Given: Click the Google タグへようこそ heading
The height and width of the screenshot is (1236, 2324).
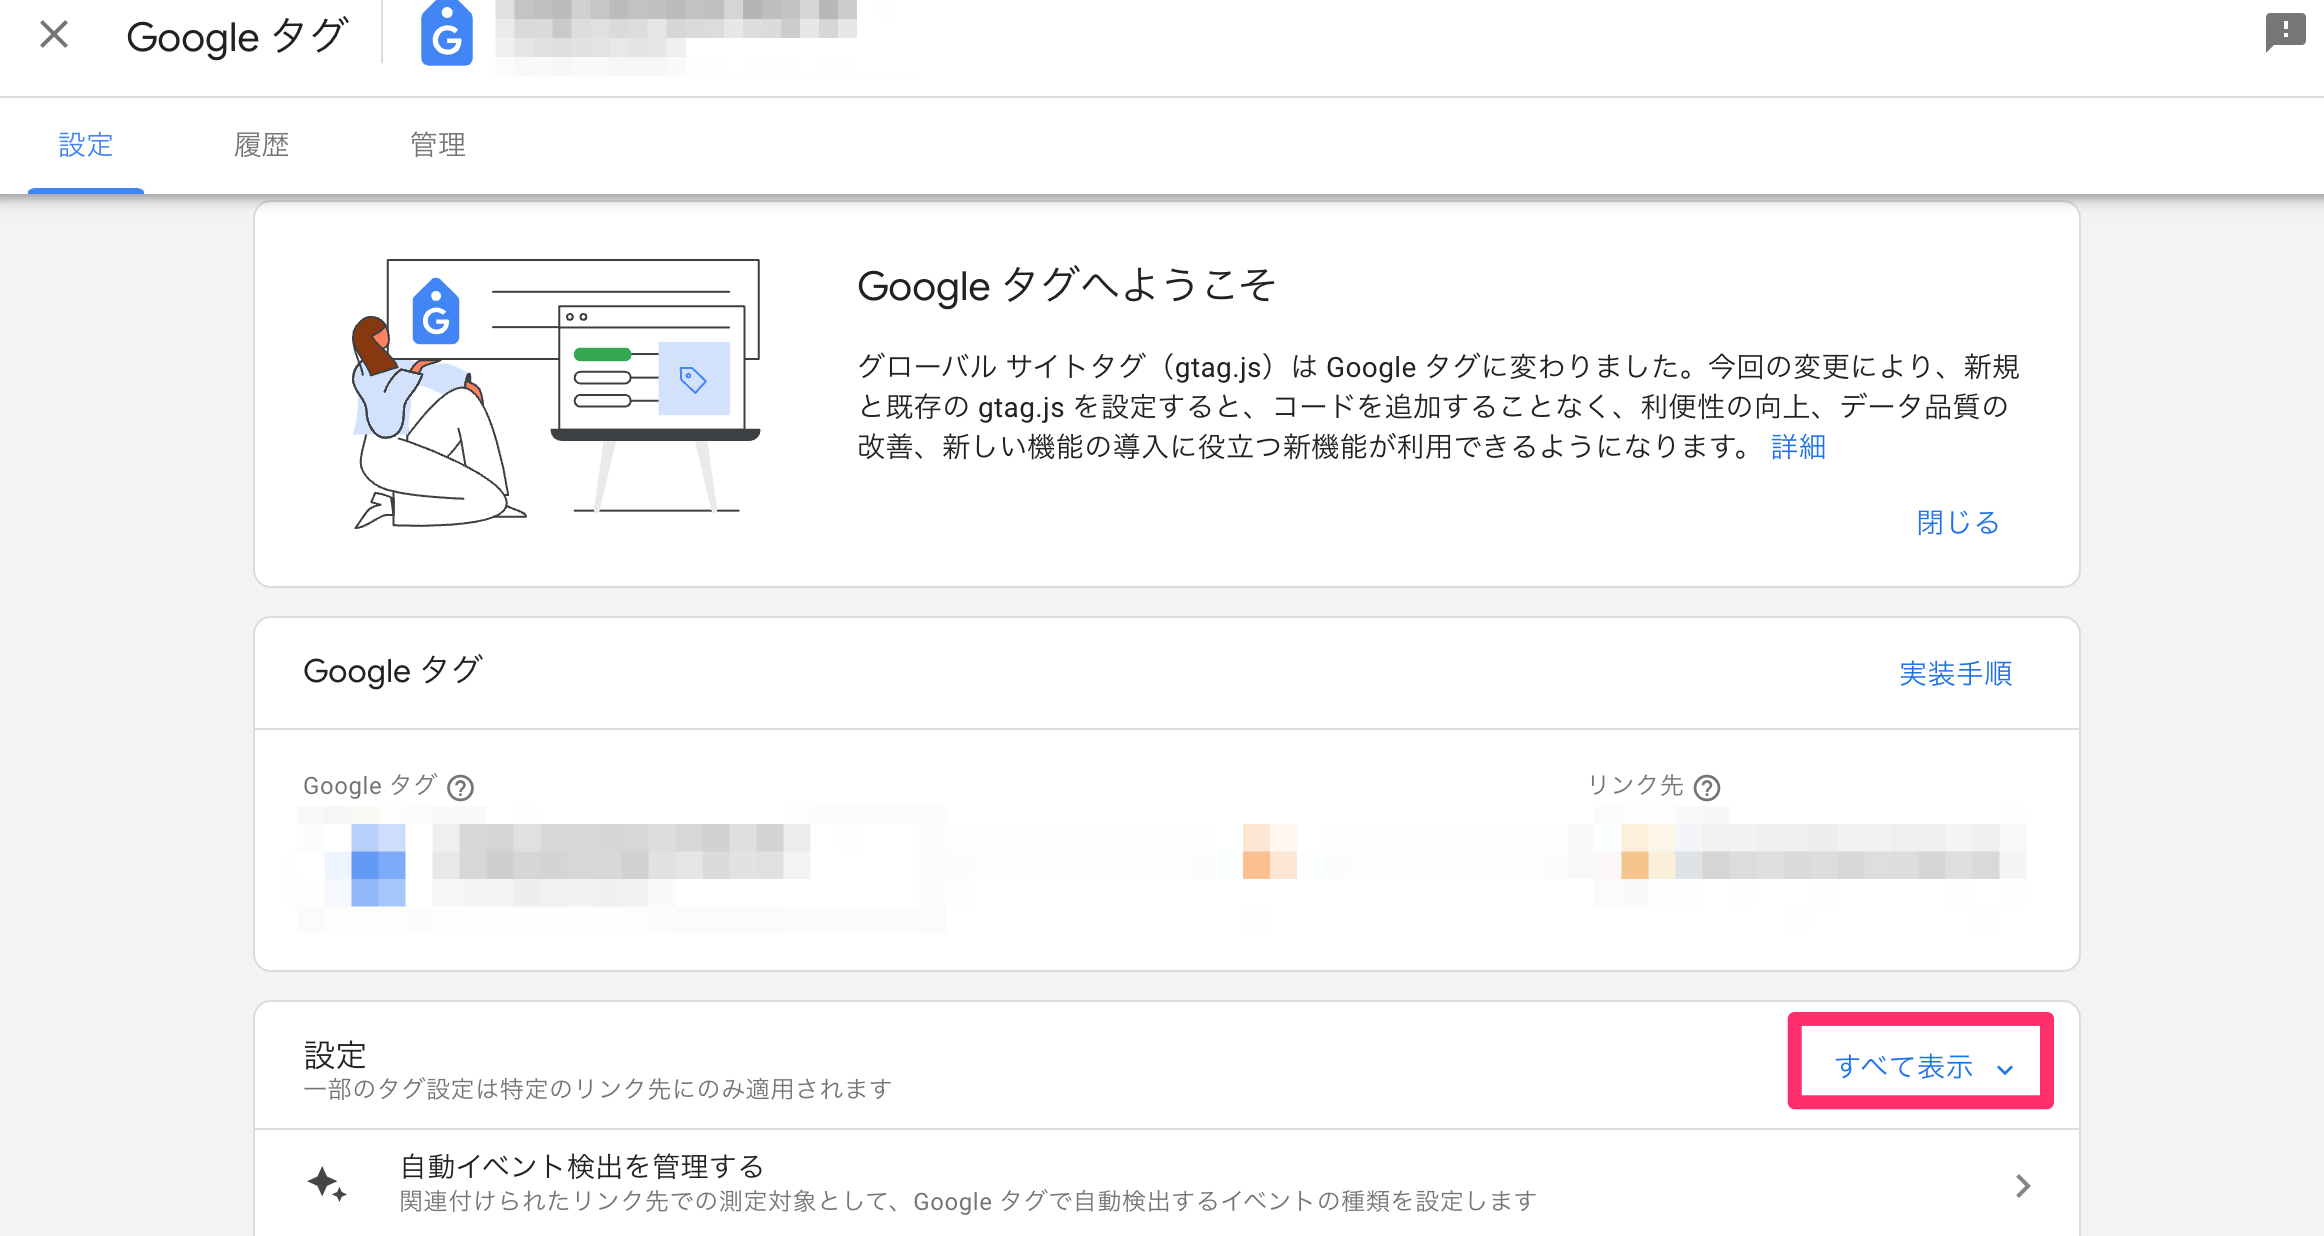Looking at the screenshot, I should (x=1066, y=285).
